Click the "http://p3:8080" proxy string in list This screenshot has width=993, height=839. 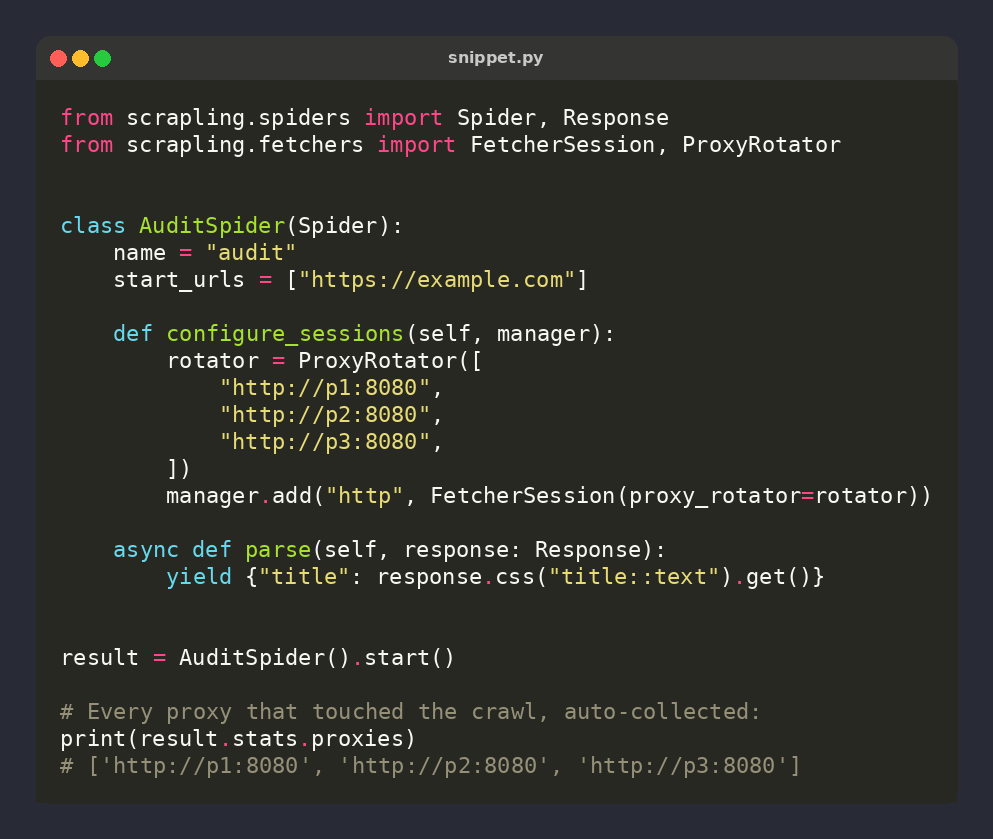[x=325, y=442]
